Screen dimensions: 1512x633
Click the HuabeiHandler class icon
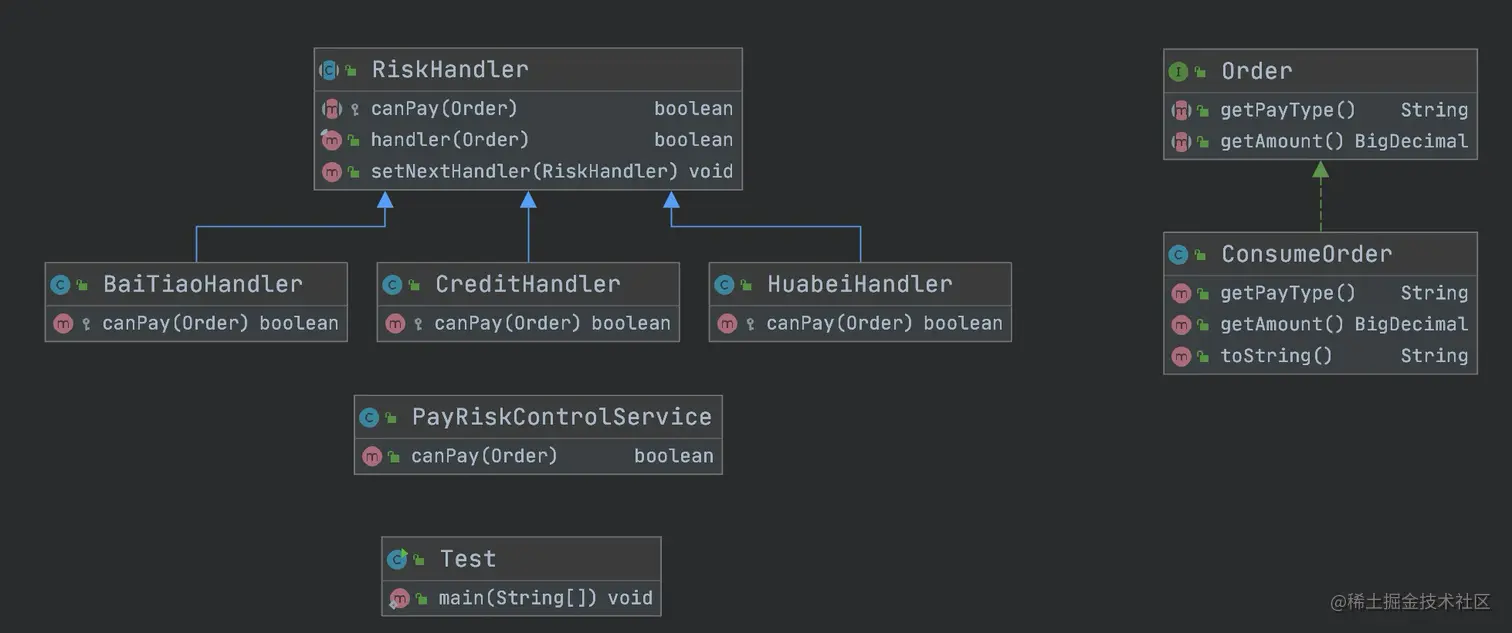tap(725, 285)
